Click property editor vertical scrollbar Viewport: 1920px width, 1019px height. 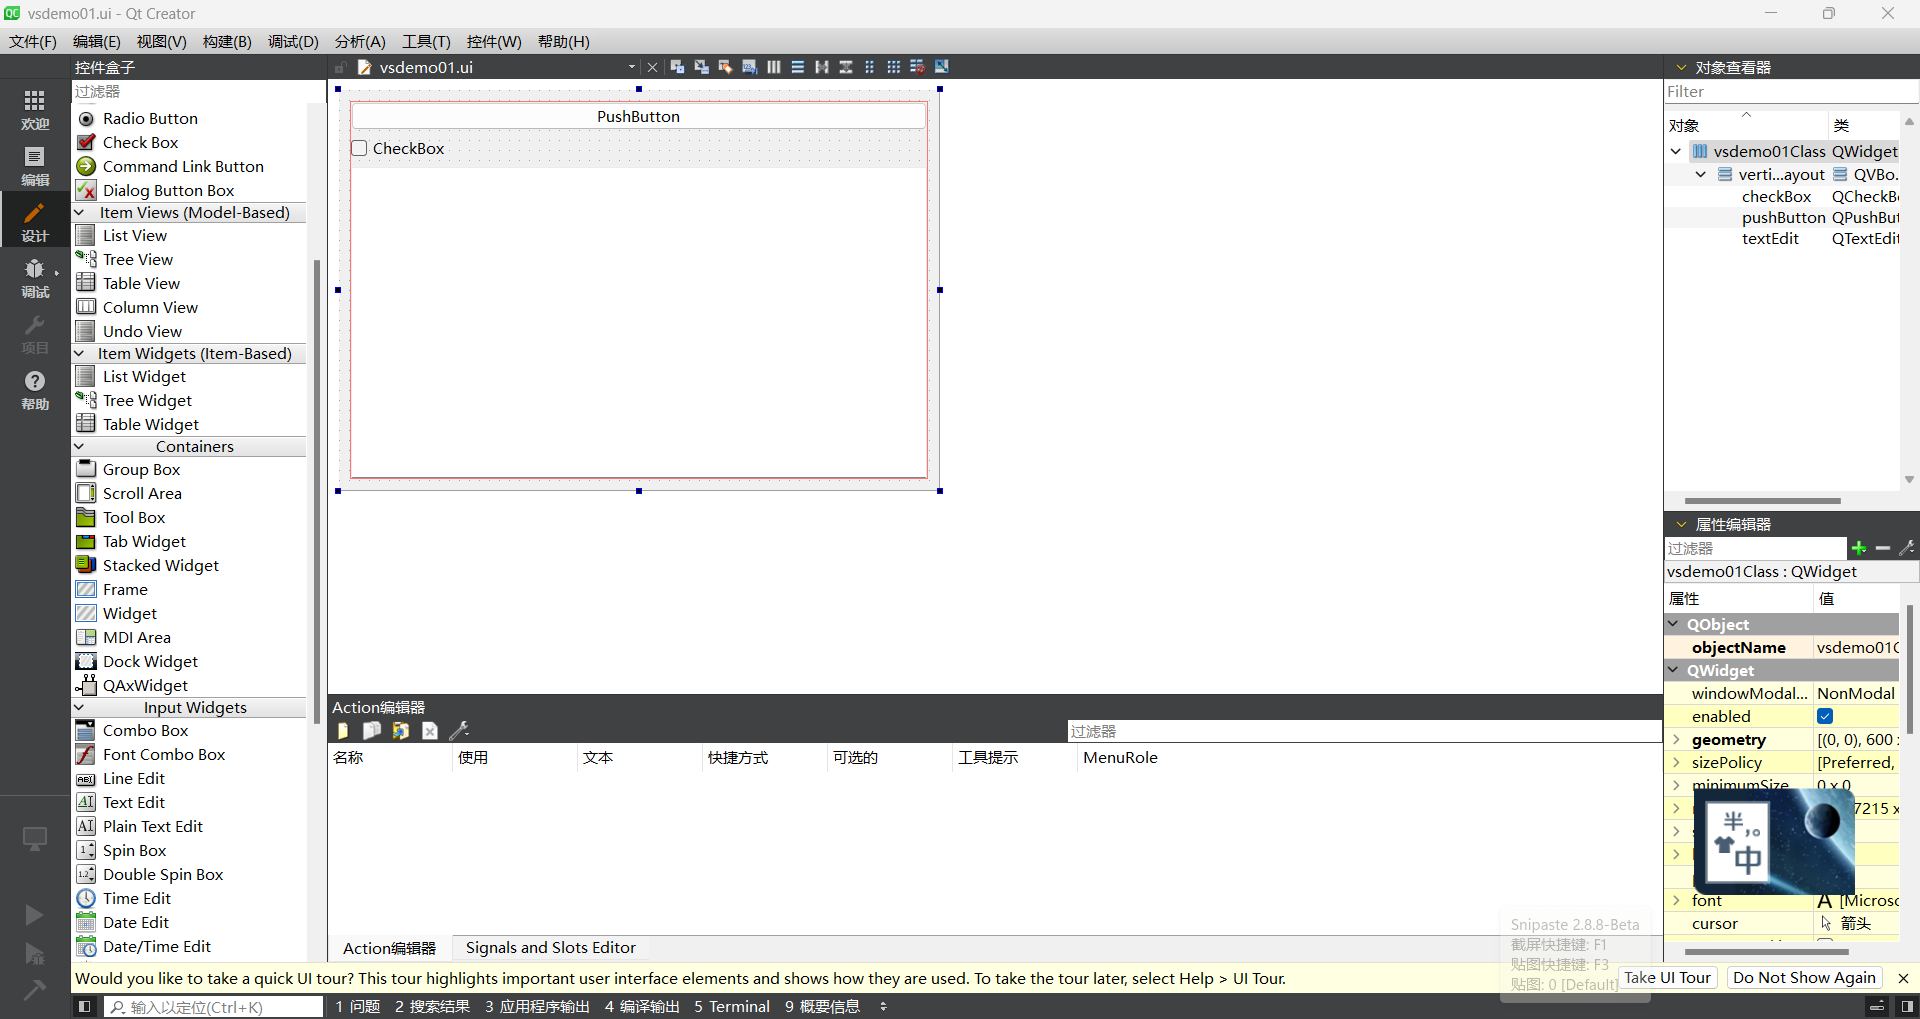(x=1910, y=670)
